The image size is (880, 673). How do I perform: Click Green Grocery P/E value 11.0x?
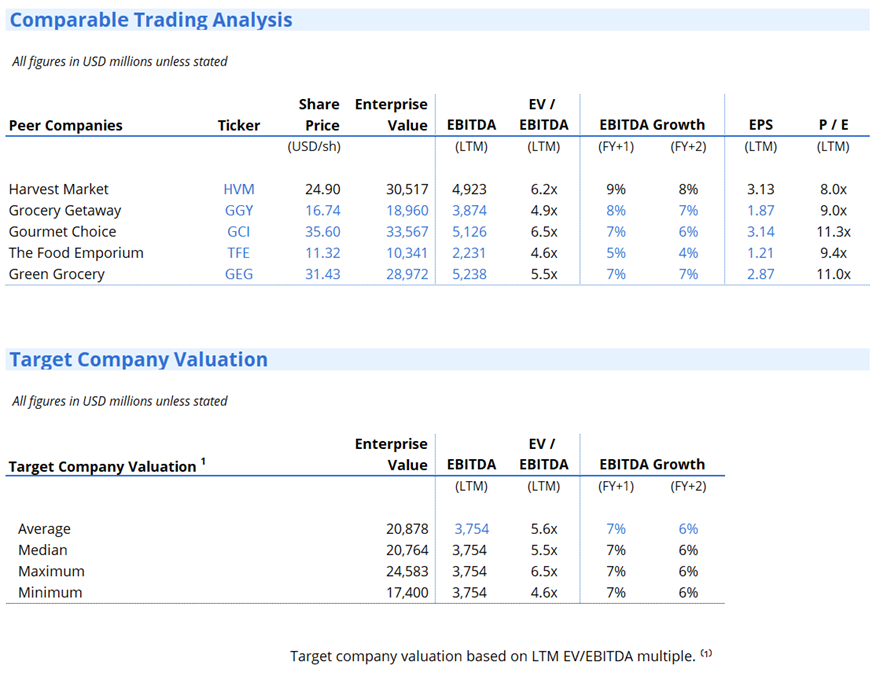click(833, 274)
